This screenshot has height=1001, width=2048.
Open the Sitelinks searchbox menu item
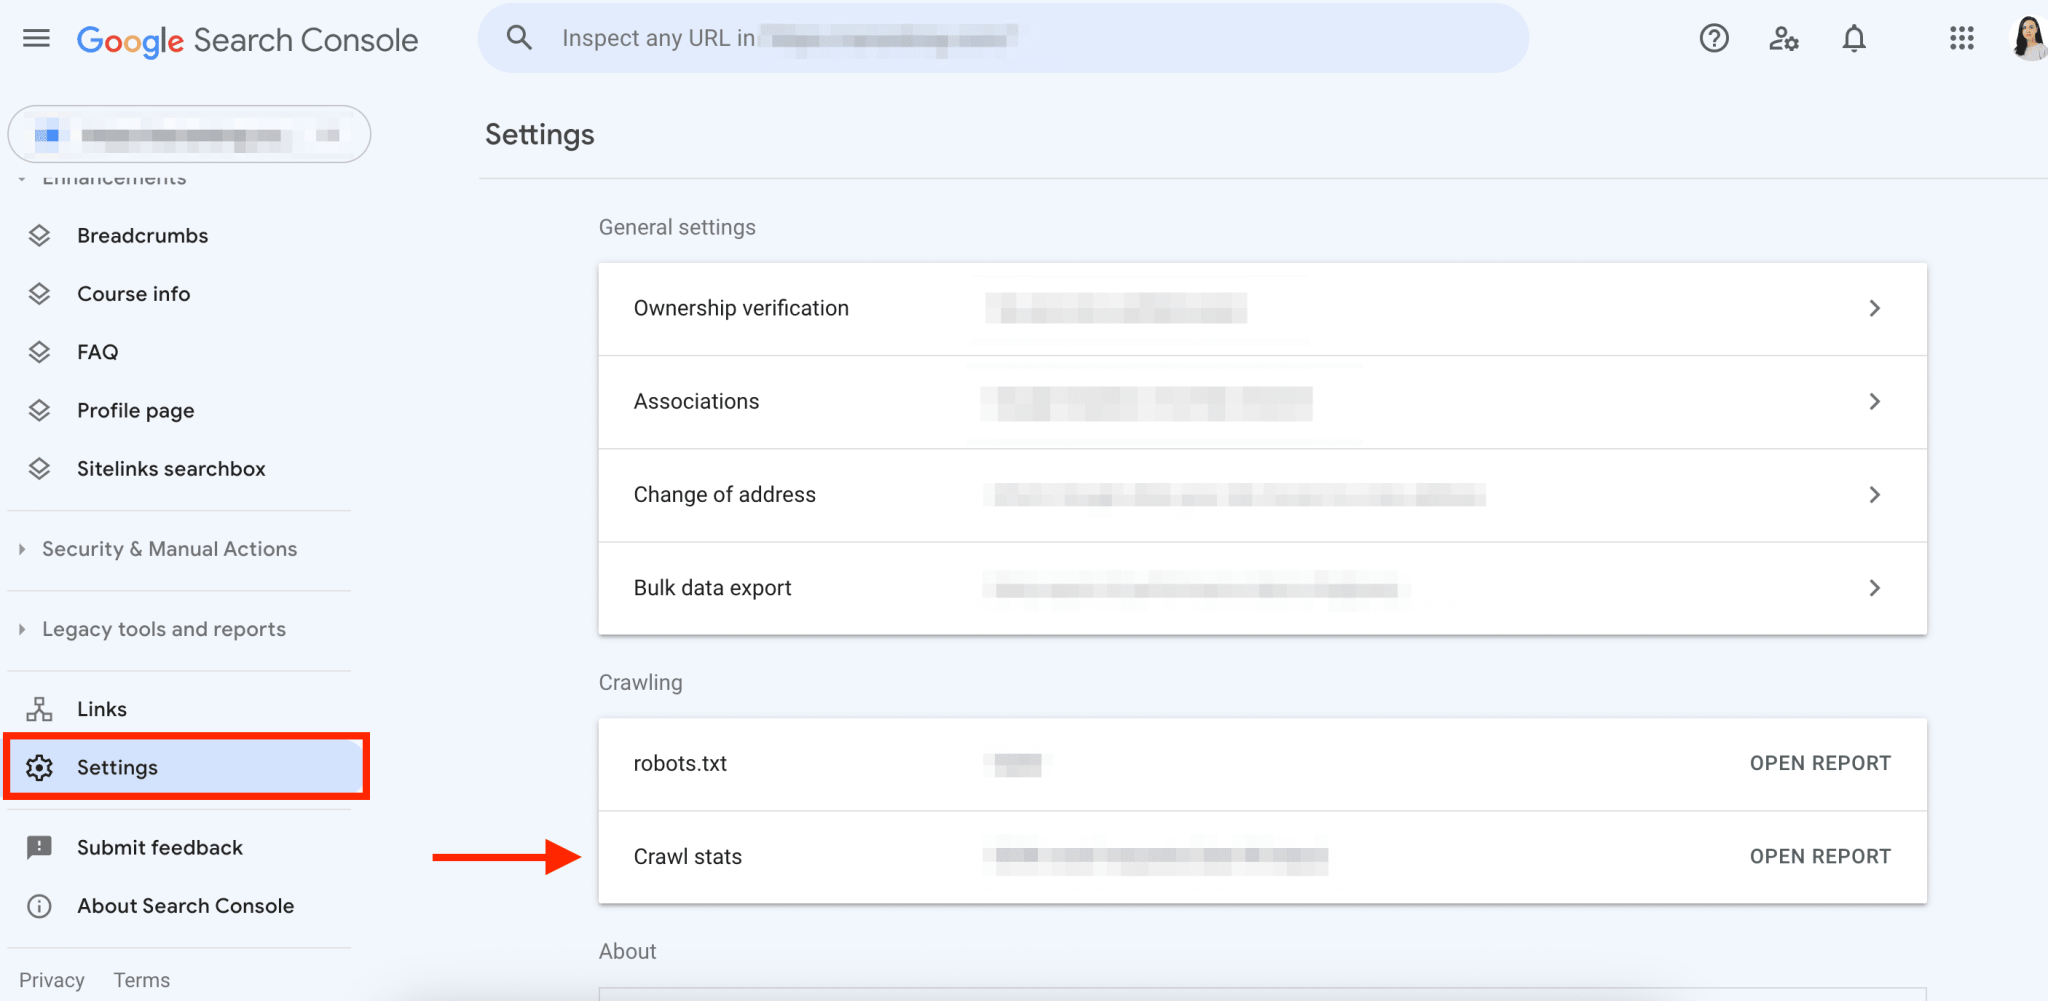click(x=171, y=468)
